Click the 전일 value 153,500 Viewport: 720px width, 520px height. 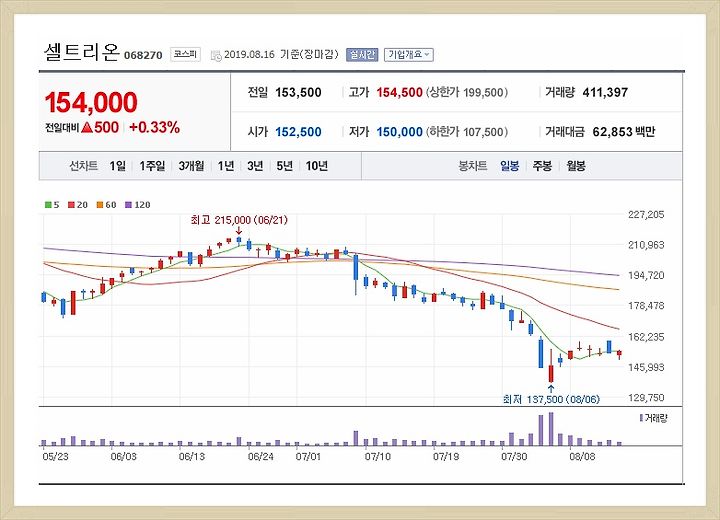(298, 92)
